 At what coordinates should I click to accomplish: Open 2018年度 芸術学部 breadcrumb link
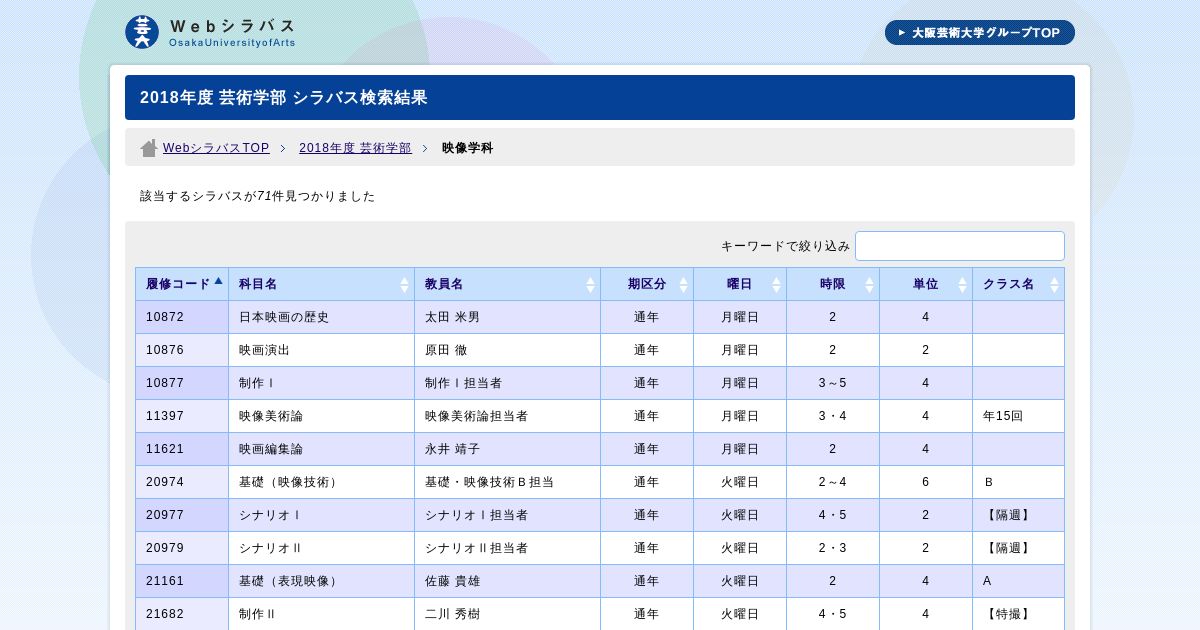click(355, 148)
